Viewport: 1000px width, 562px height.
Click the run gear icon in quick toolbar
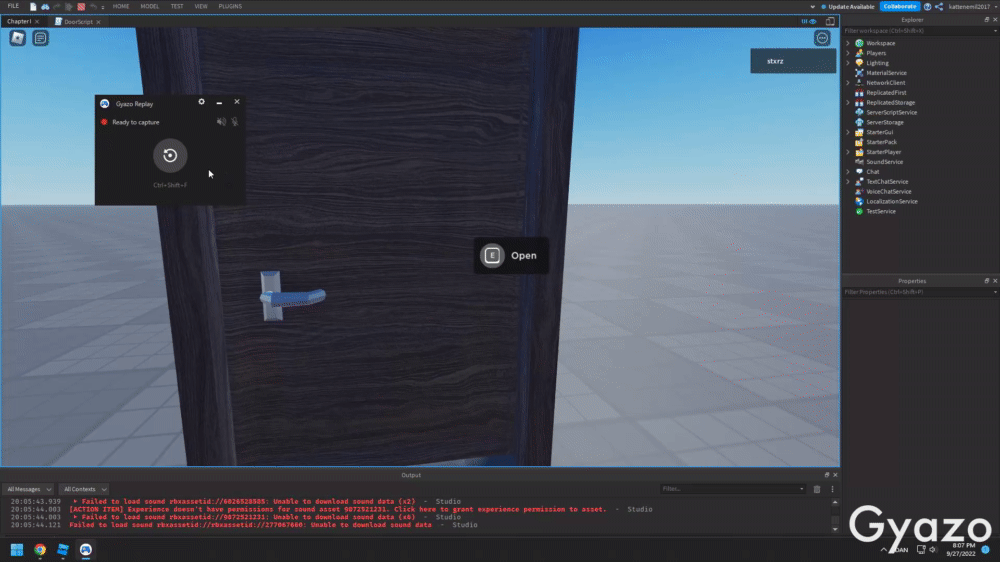(69, 6)
